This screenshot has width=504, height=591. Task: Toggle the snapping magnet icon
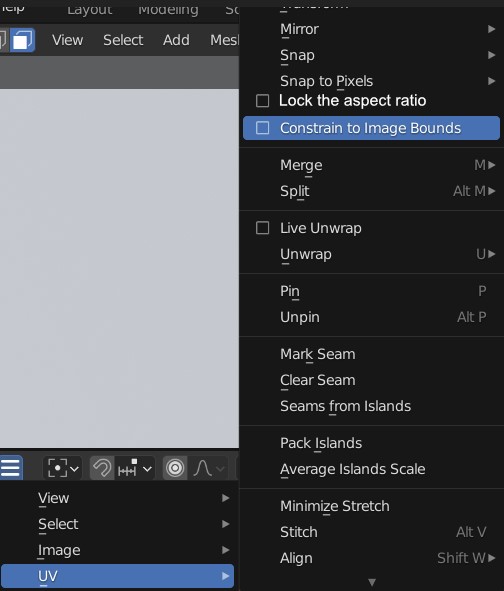(102, 469)
